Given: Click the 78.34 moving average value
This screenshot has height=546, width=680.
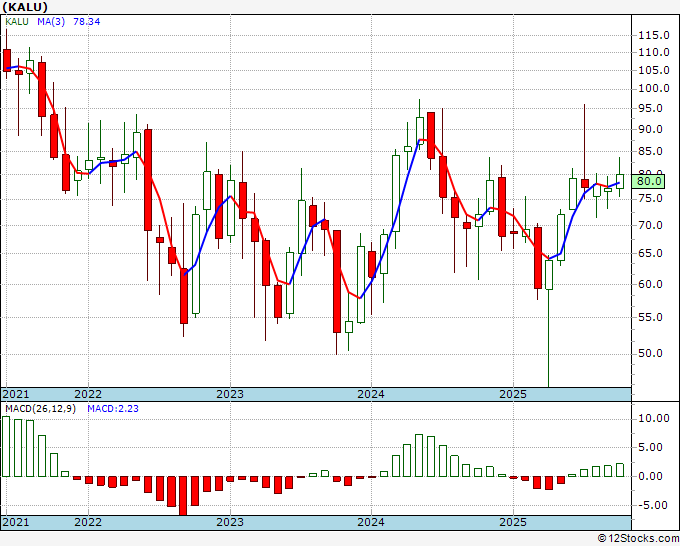Looking at the screenshot, I should 86,21.
